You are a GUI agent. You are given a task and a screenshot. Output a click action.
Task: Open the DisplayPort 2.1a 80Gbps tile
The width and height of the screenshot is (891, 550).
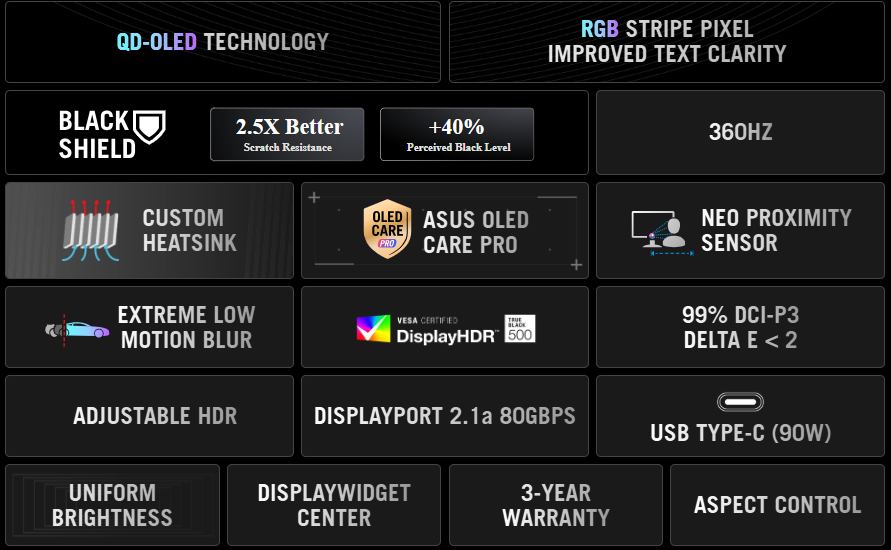coord(445,416)
